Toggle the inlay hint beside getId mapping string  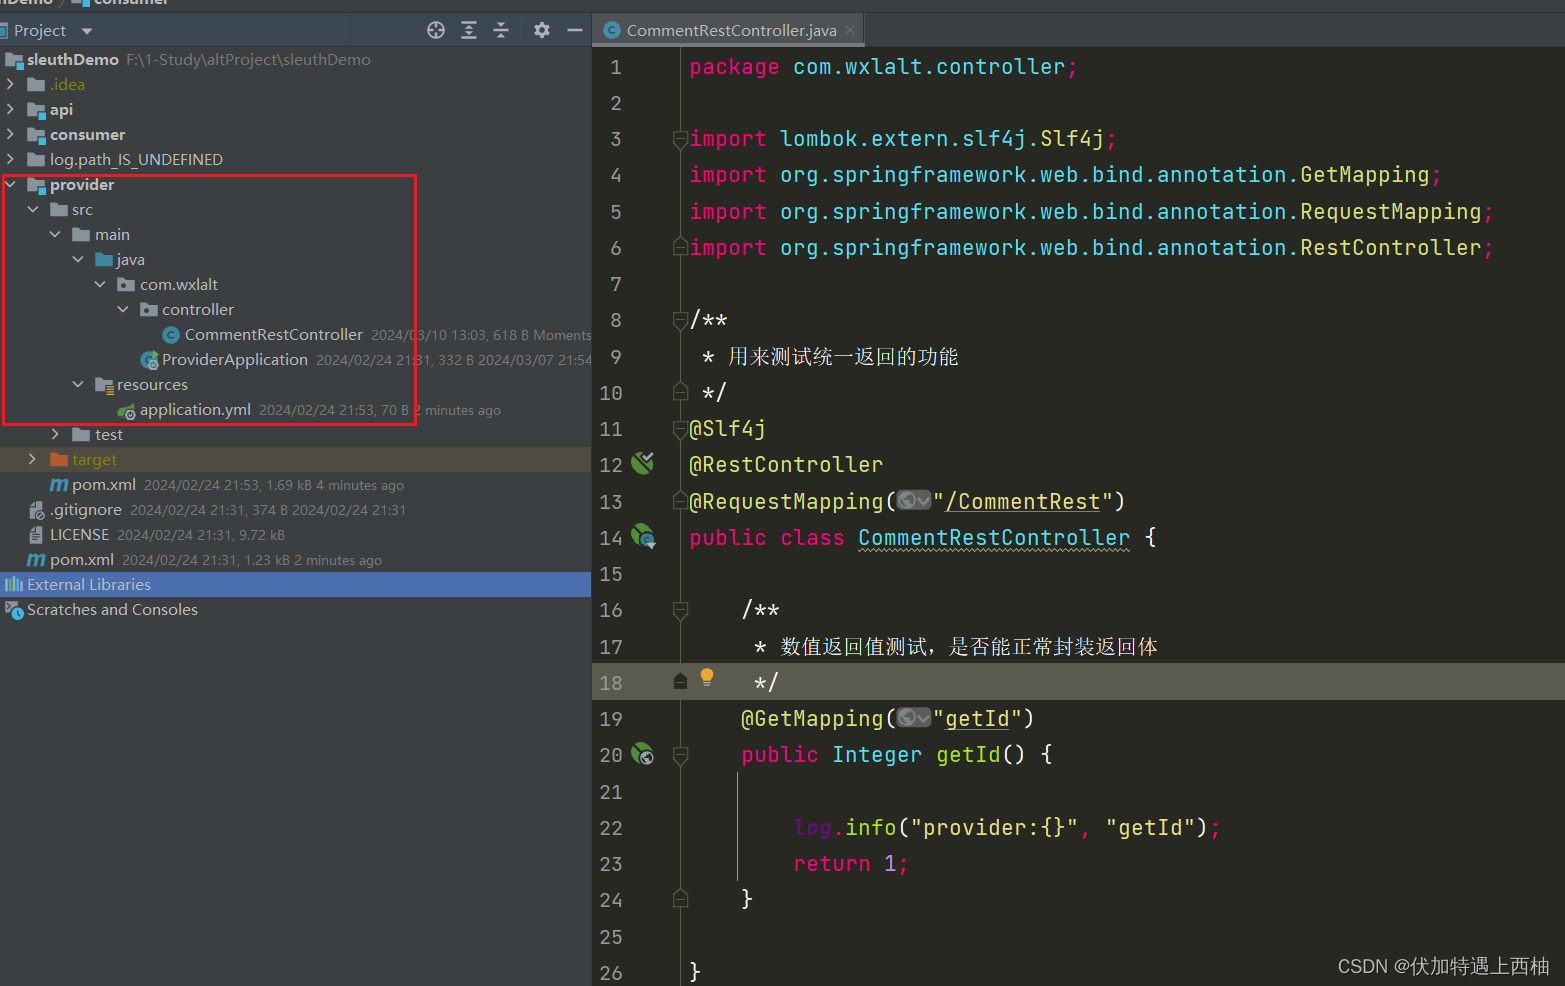pyautogui.click(x=912, y=717)
